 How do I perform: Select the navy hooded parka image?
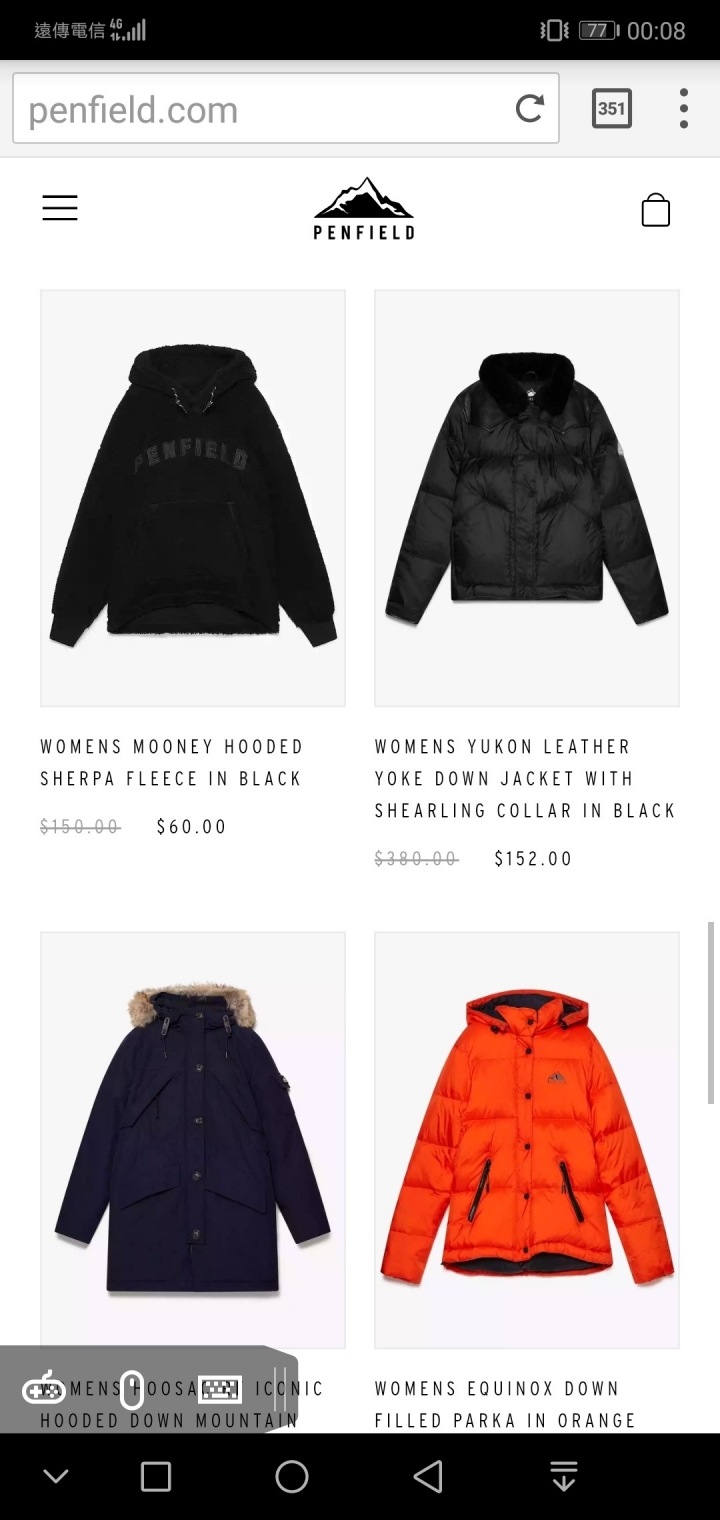[x=193, y=1140]
